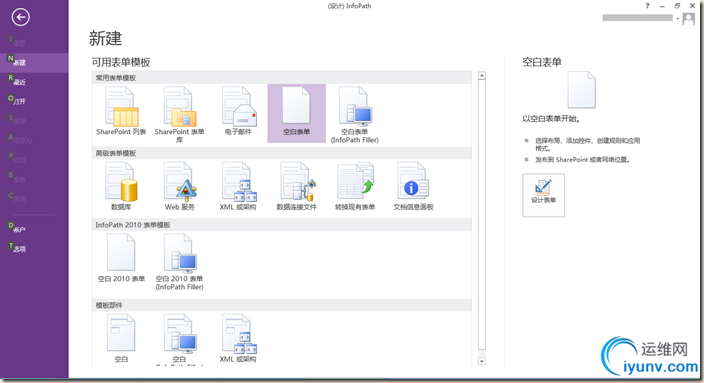Image resolution: width=704 pixels, height=383 pixels.
Task: Choose 空白 2010 表单 (InfoPath Filler)
Action: (x=179, y=261)
